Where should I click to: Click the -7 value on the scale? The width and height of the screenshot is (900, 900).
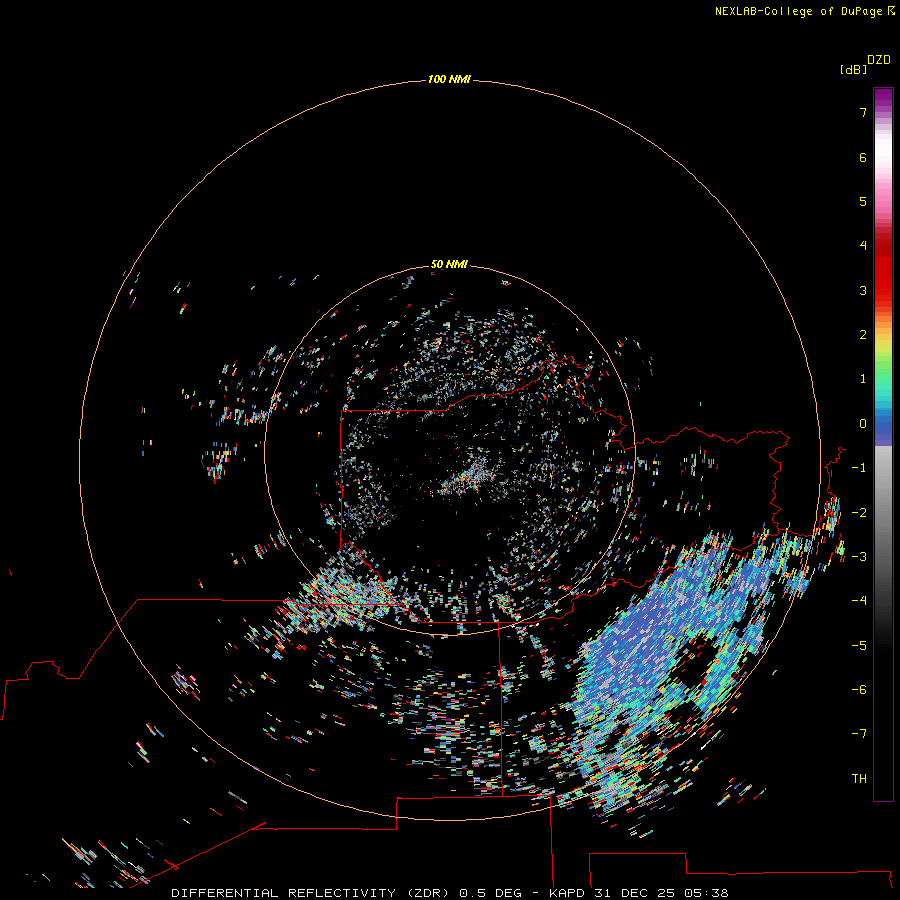coord(859,734)
